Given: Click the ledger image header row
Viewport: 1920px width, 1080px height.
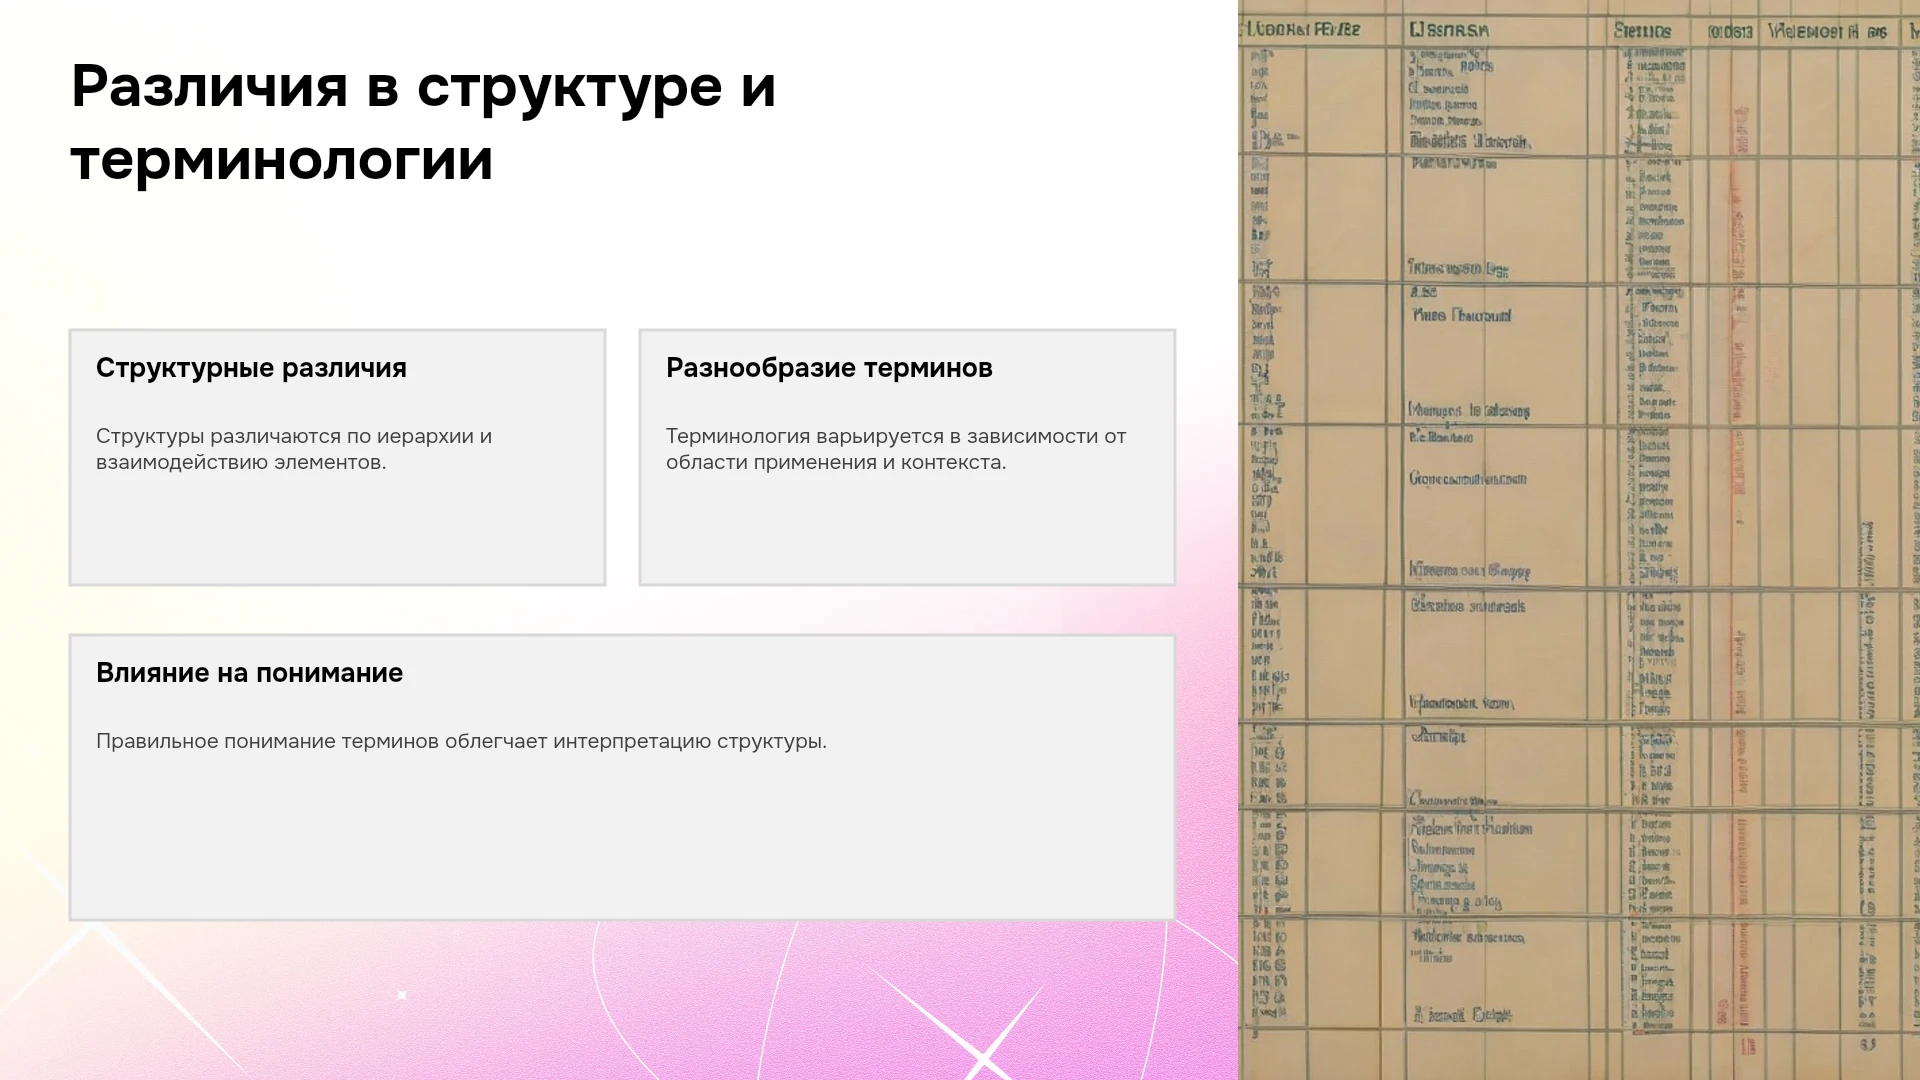Looking at the screenshot, I should 1579,31.
